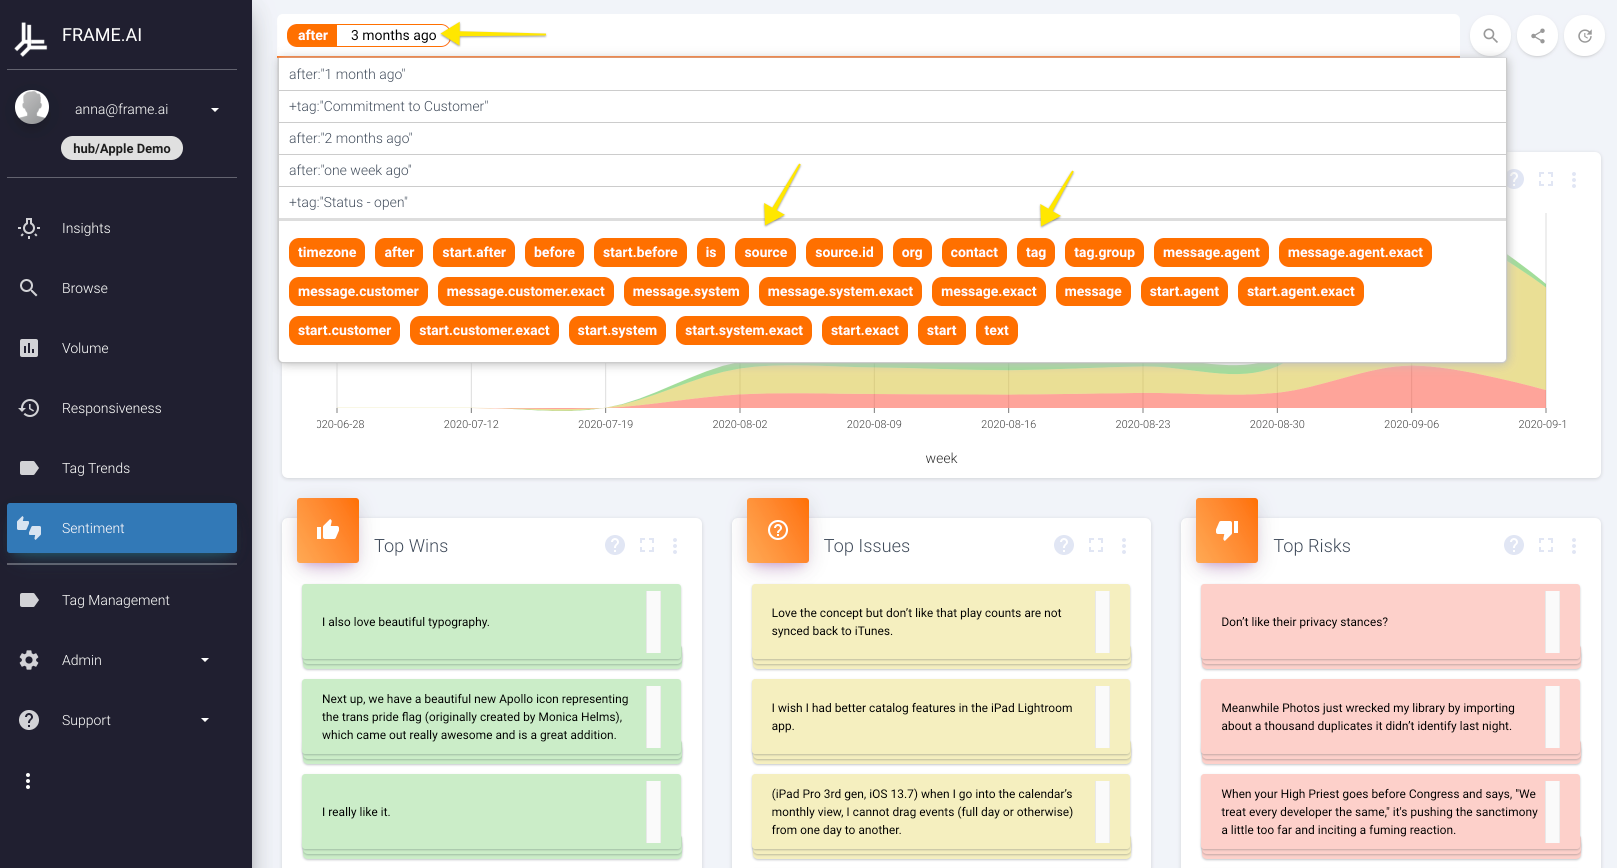Viewport: 1617px width, 868px height.
Task: Click the tag filter chip
Action: point(1036,252)
